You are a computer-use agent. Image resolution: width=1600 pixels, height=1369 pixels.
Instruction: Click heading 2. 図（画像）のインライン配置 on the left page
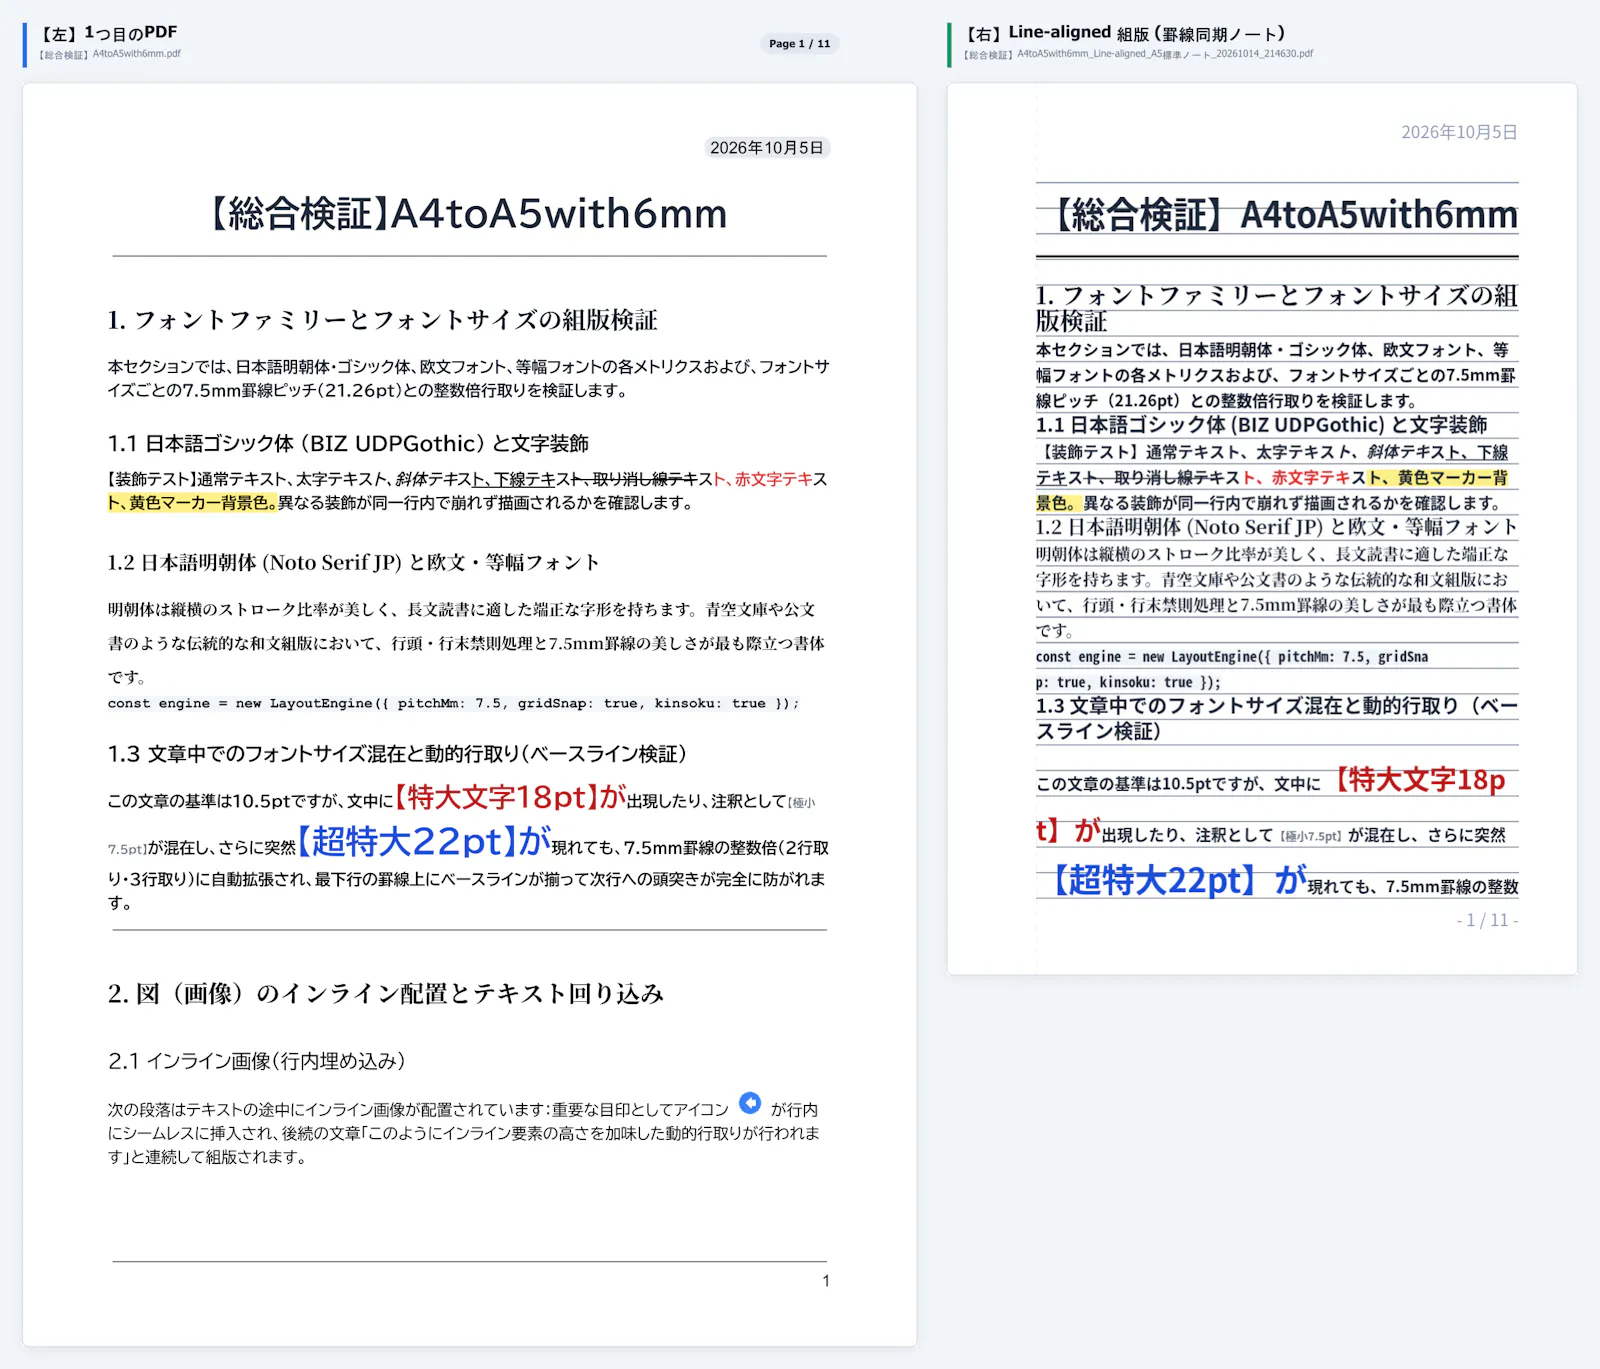386,993
